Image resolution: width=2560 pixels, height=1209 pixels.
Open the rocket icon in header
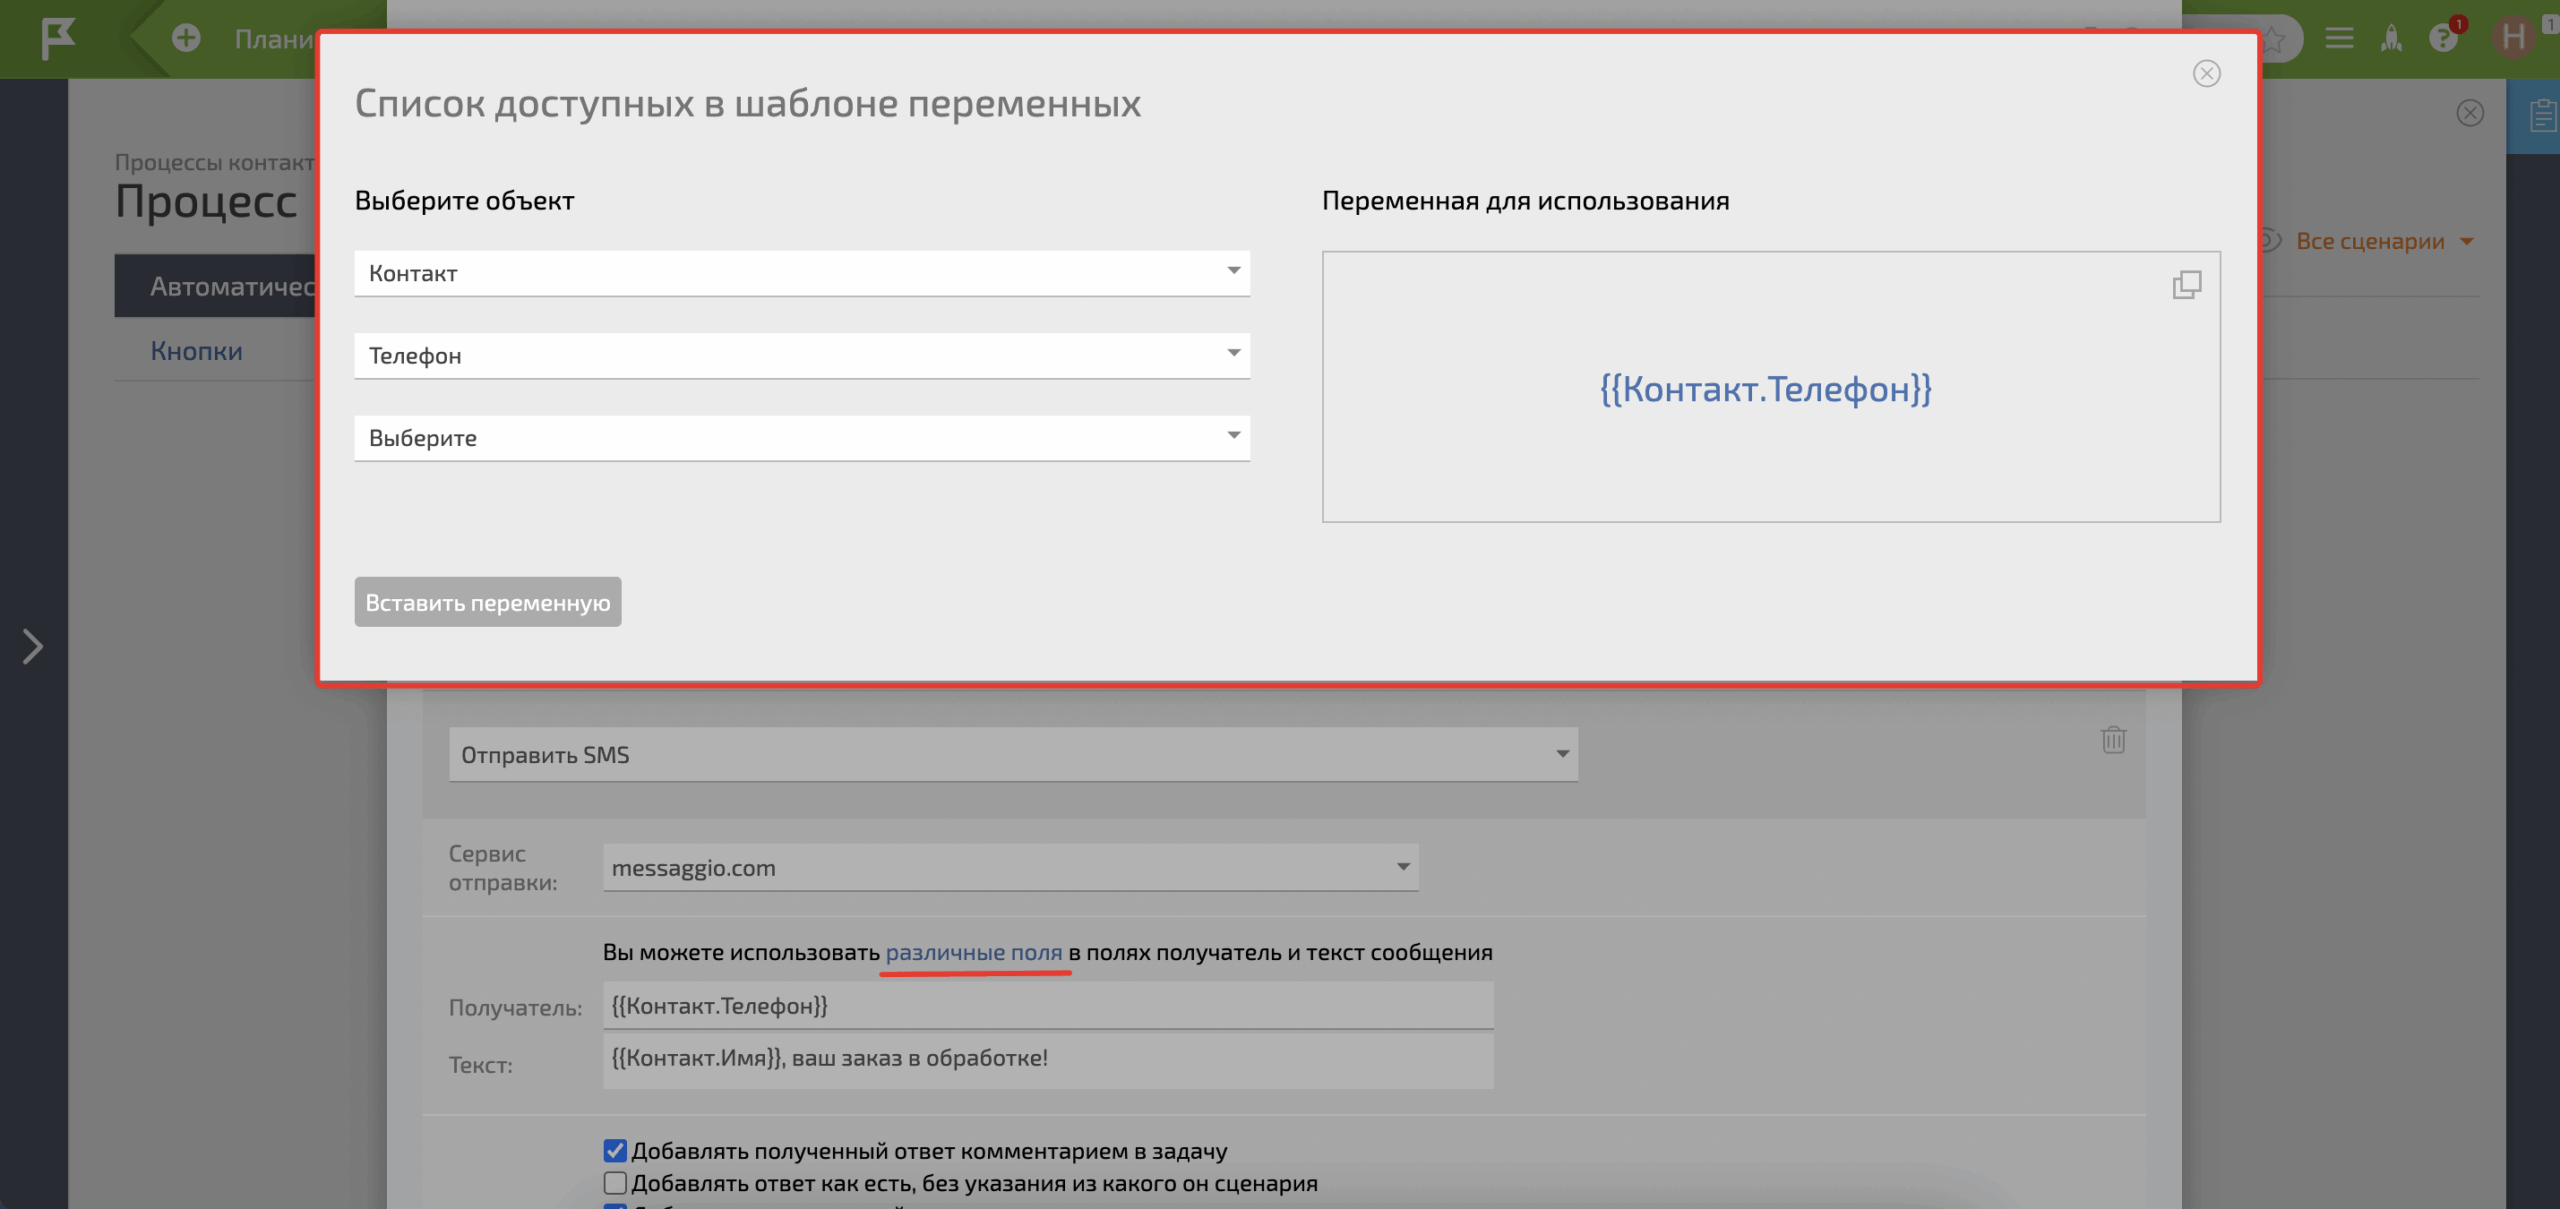2391,39
